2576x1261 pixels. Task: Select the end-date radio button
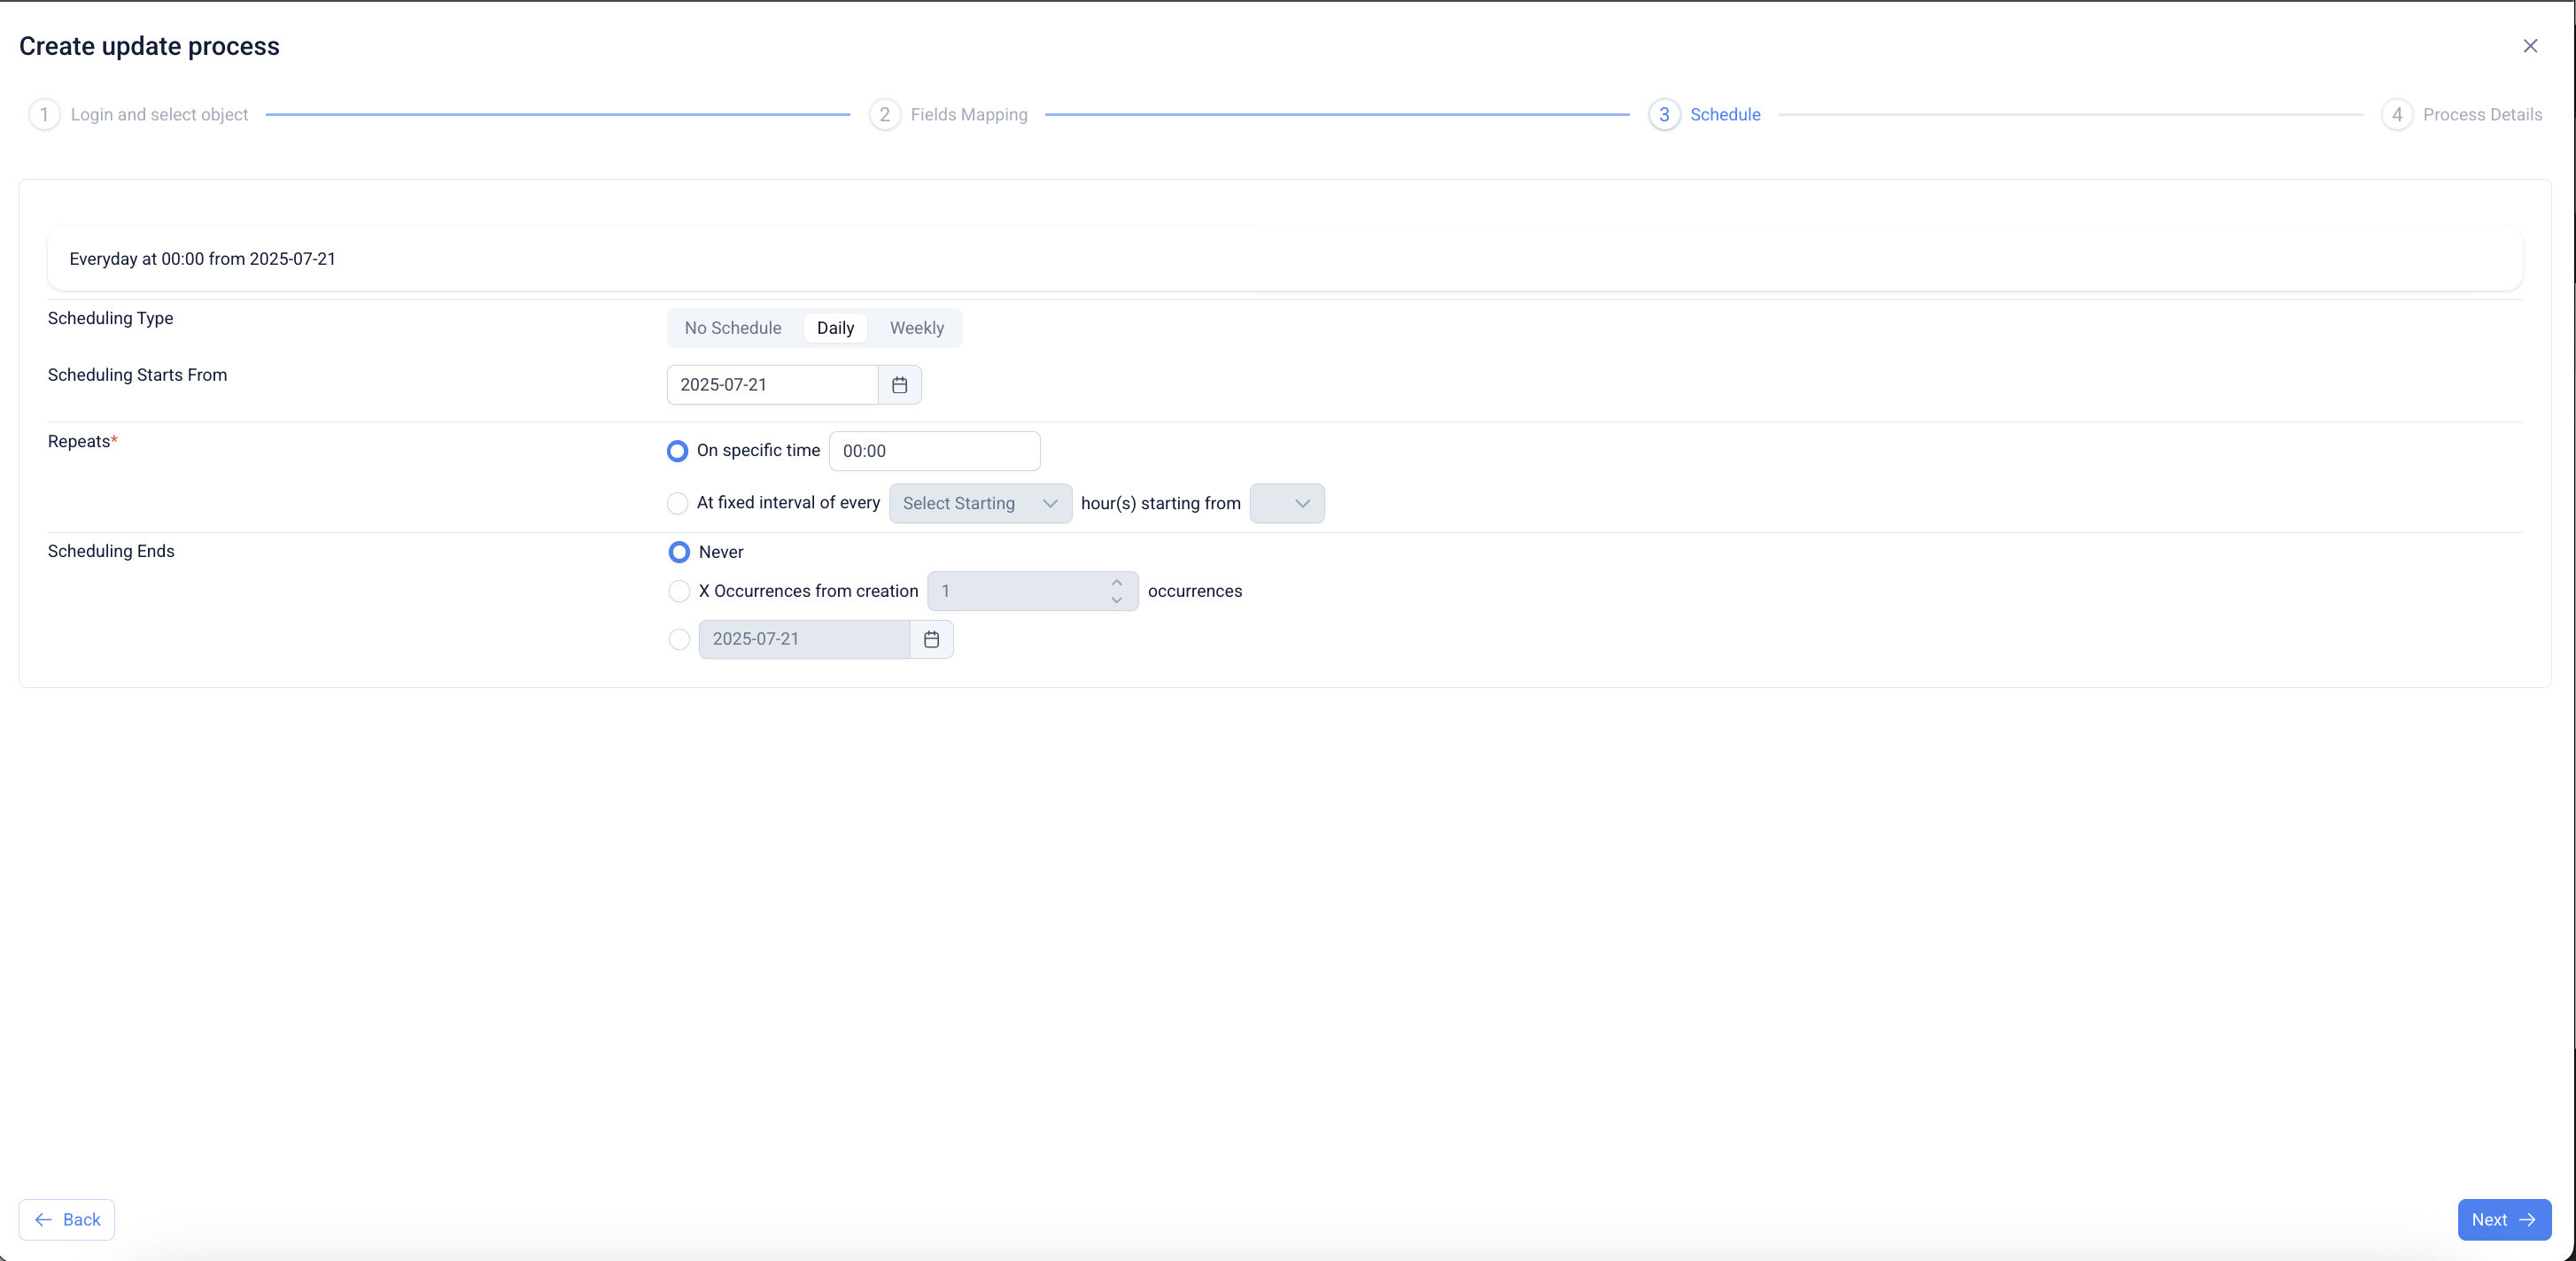pos(679,639)
